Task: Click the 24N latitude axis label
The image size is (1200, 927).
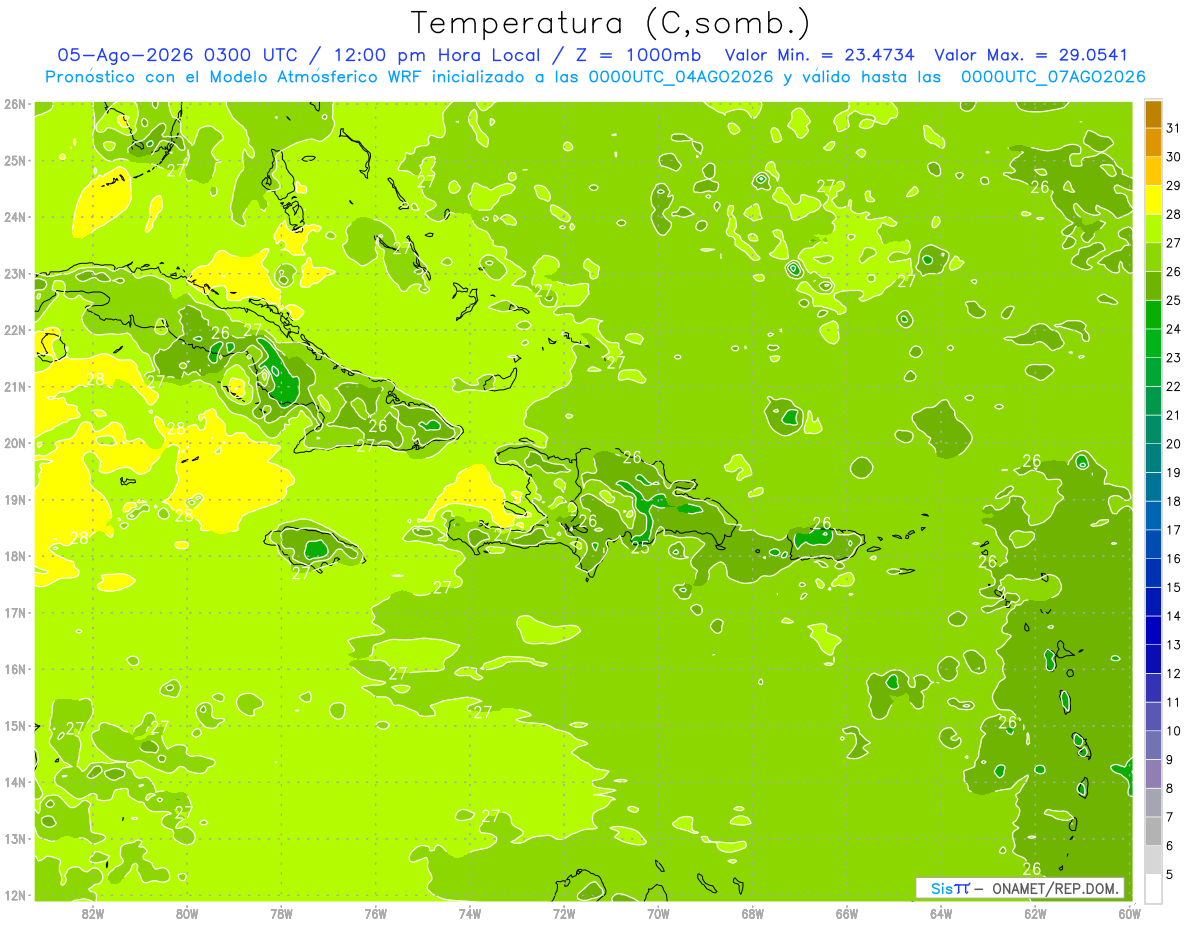Action: click(14, 217)
